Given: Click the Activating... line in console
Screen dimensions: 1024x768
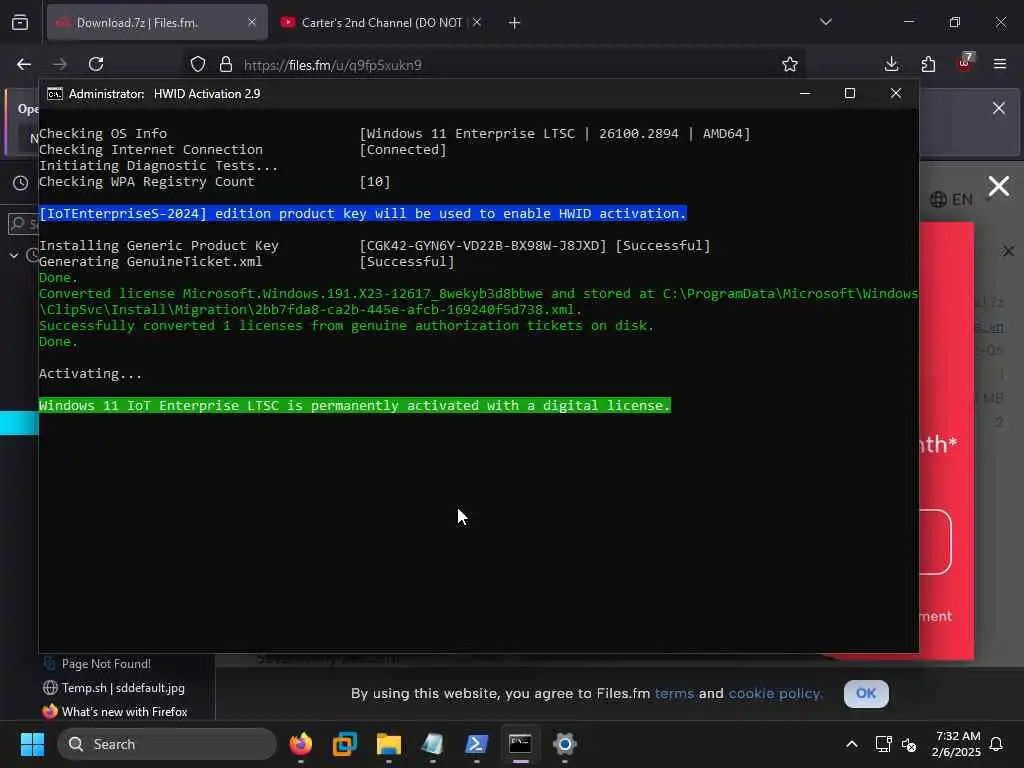Looking at the screenshot, I should click(x=91, y=374).
